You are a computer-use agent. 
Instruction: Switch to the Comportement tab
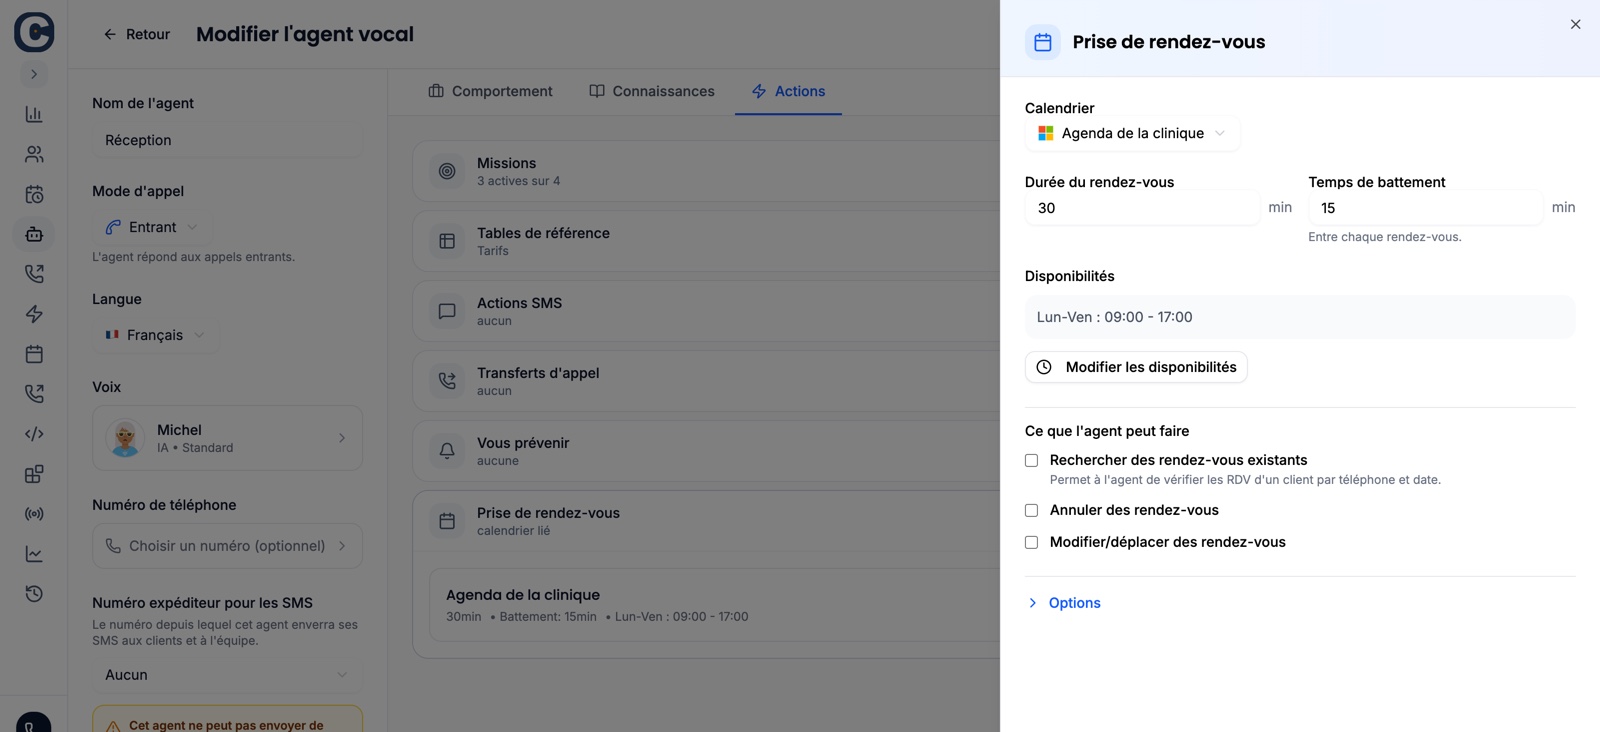pos(490,91)
